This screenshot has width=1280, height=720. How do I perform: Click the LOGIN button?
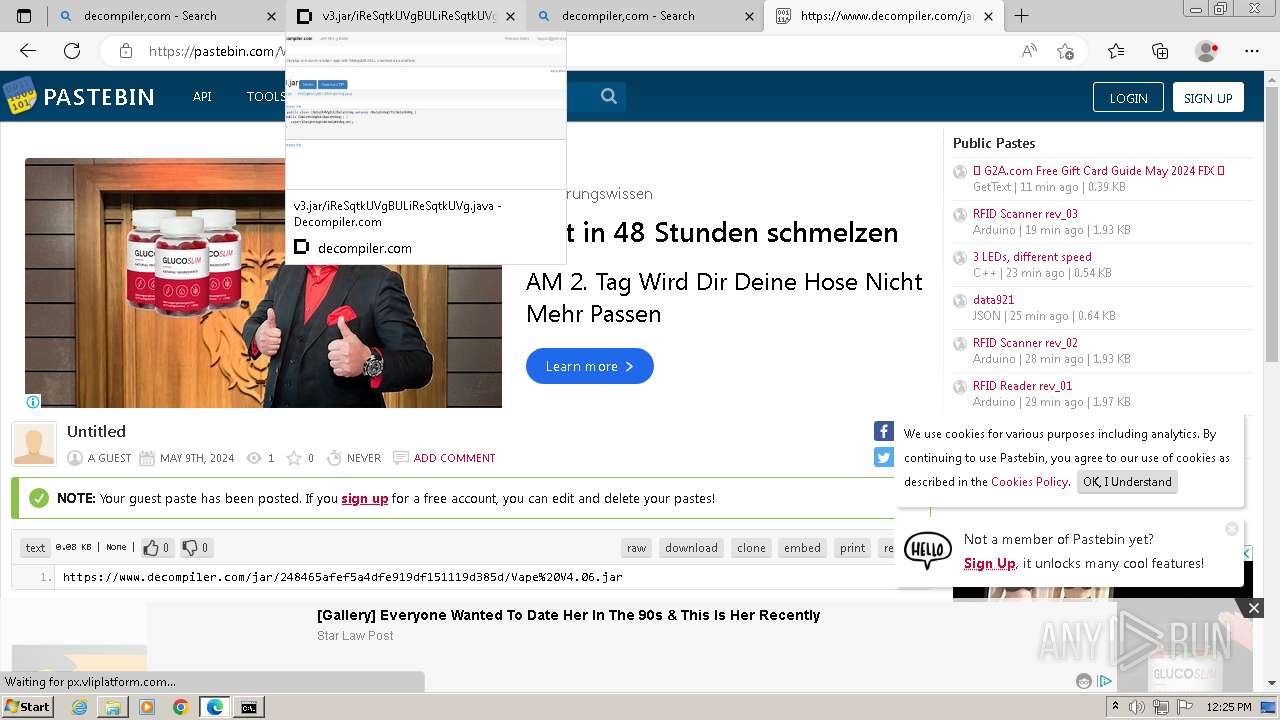pyautogui.click(x=1128, y=97)
